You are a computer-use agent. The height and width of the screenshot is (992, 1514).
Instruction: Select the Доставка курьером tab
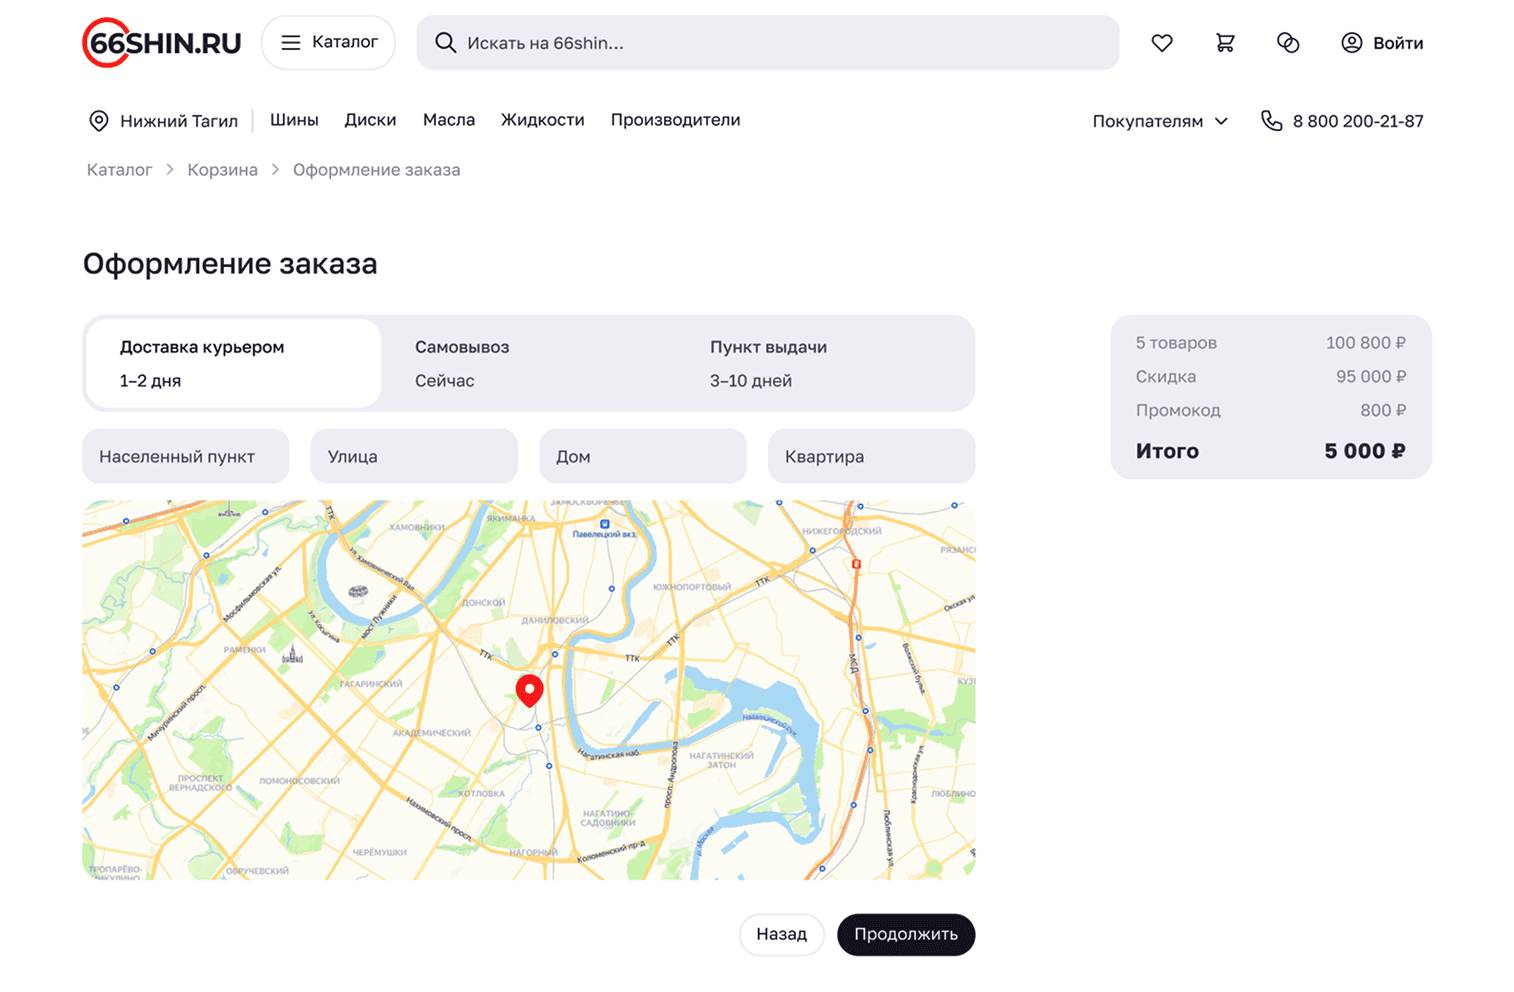click(x=233, y=363)
